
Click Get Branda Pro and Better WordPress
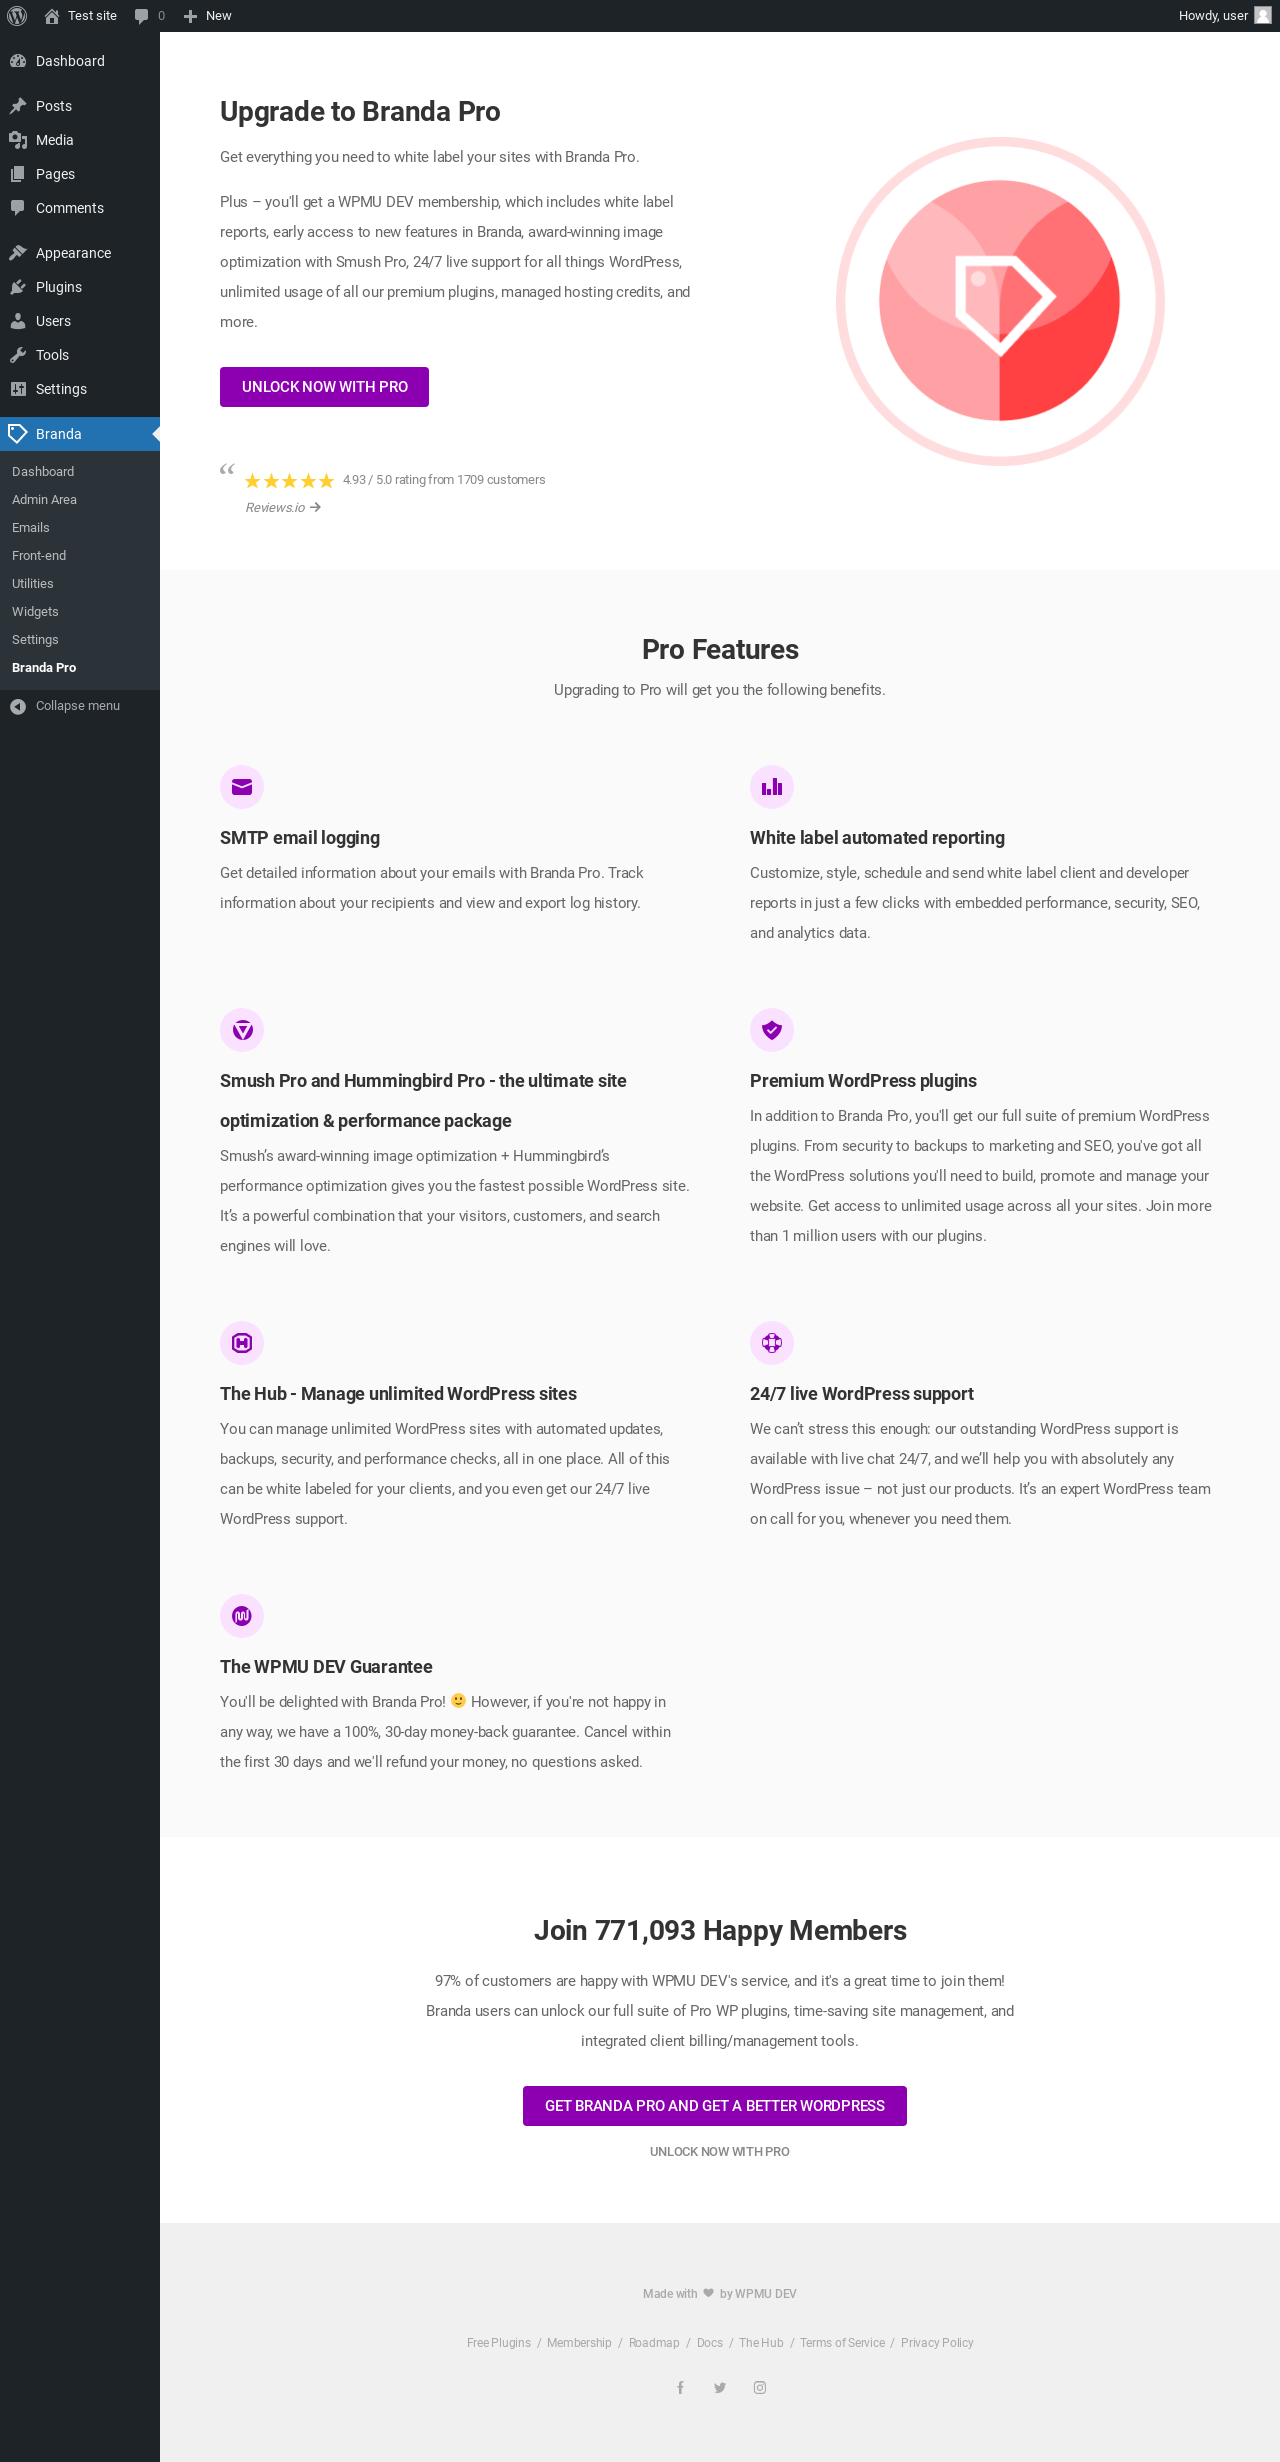point(715,2106)
